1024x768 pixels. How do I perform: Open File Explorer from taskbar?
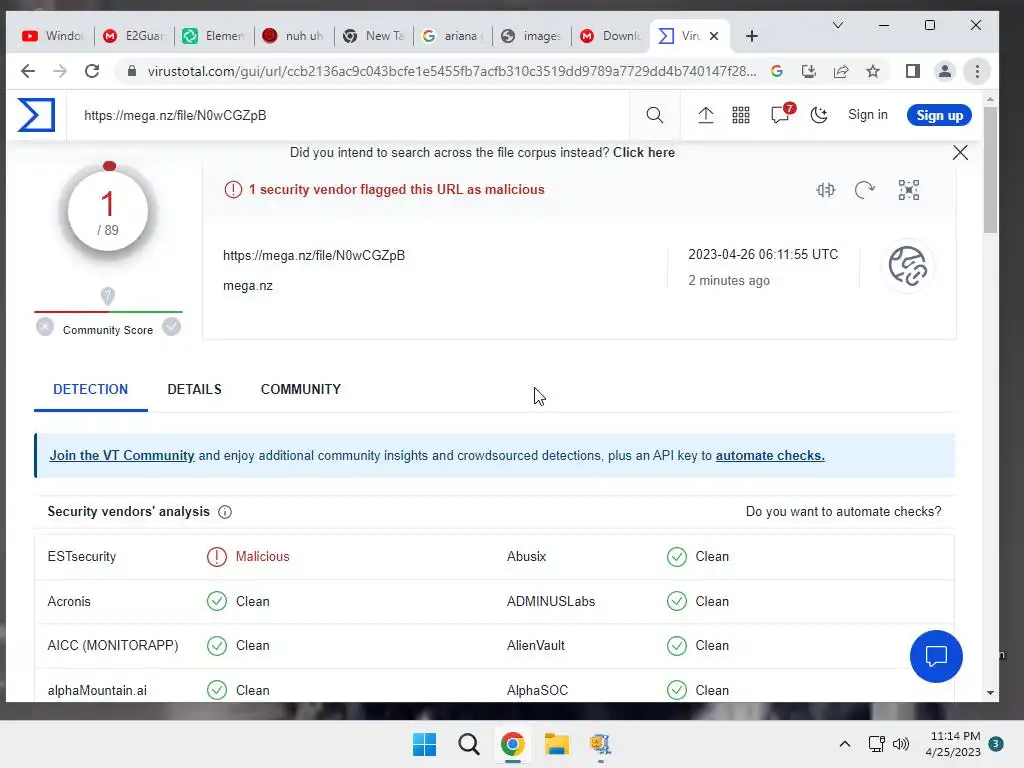tap(557, 744)
